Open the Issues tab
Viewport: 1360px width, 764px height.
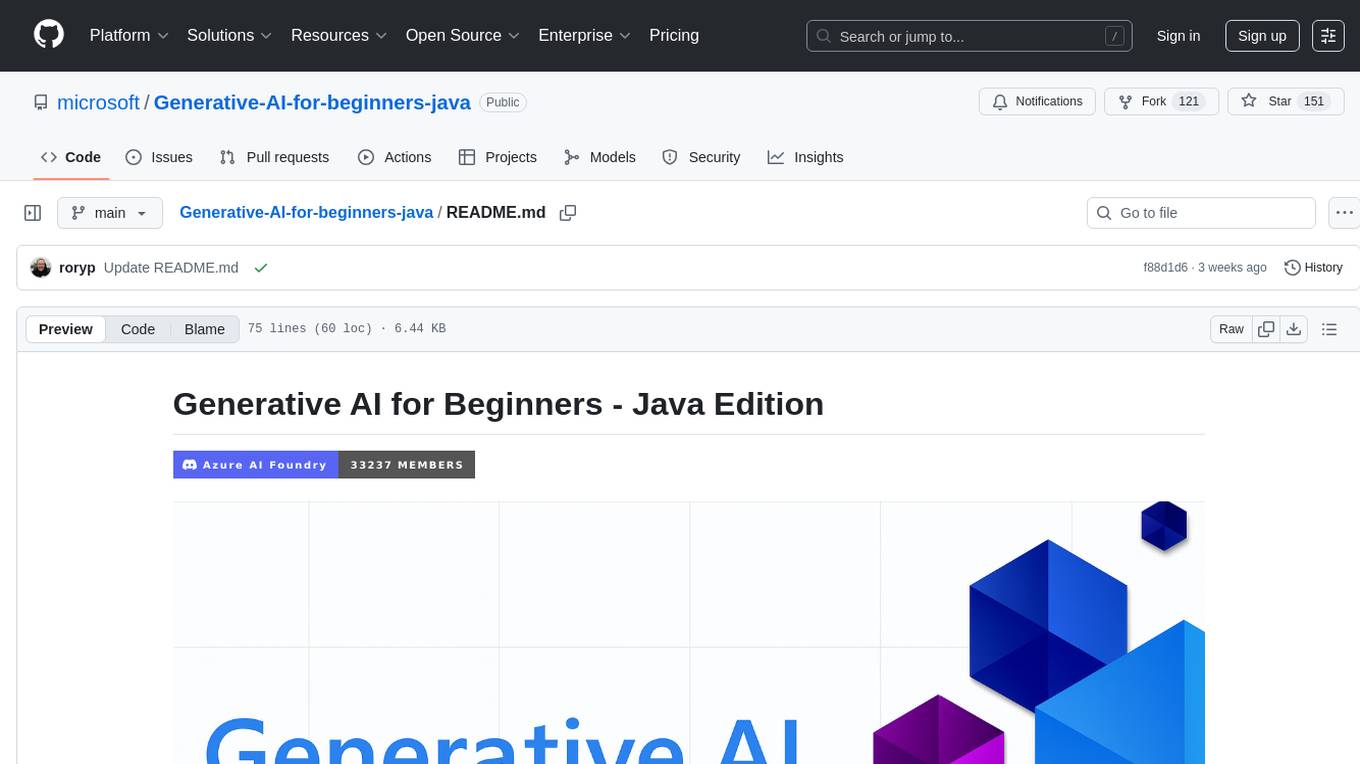pos(159,157)
